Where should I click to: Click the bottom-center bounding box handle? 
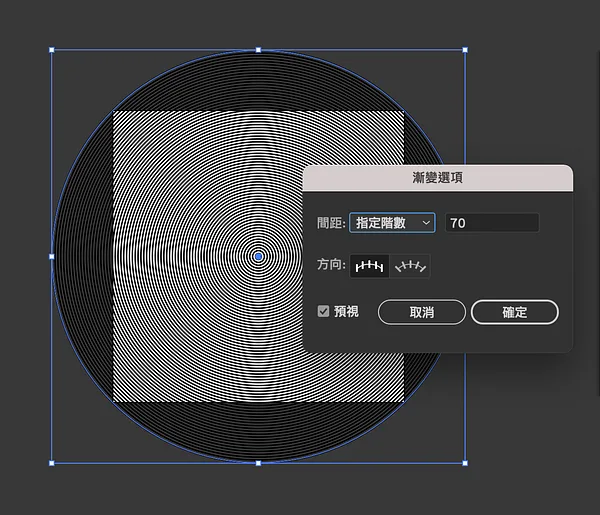(x=258, y=463)
